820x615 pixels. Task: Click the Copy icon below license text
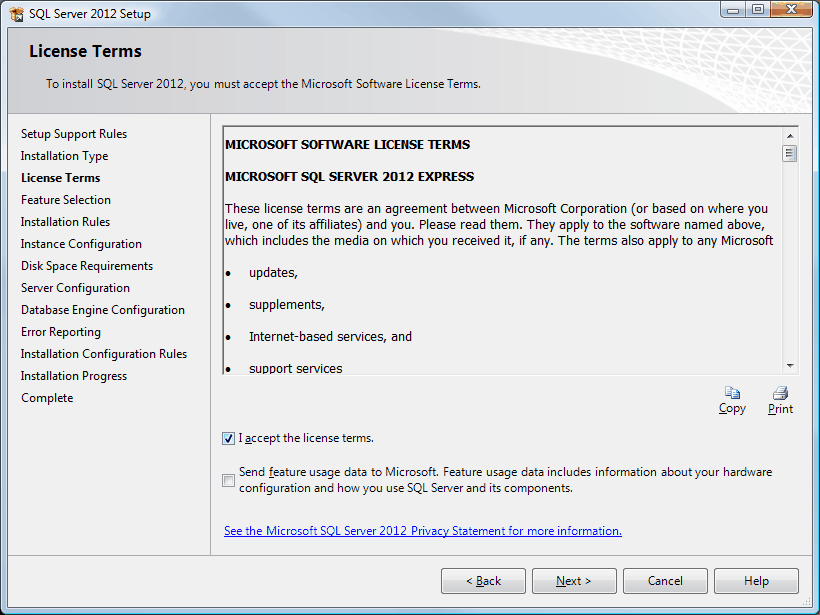(732, 393)
